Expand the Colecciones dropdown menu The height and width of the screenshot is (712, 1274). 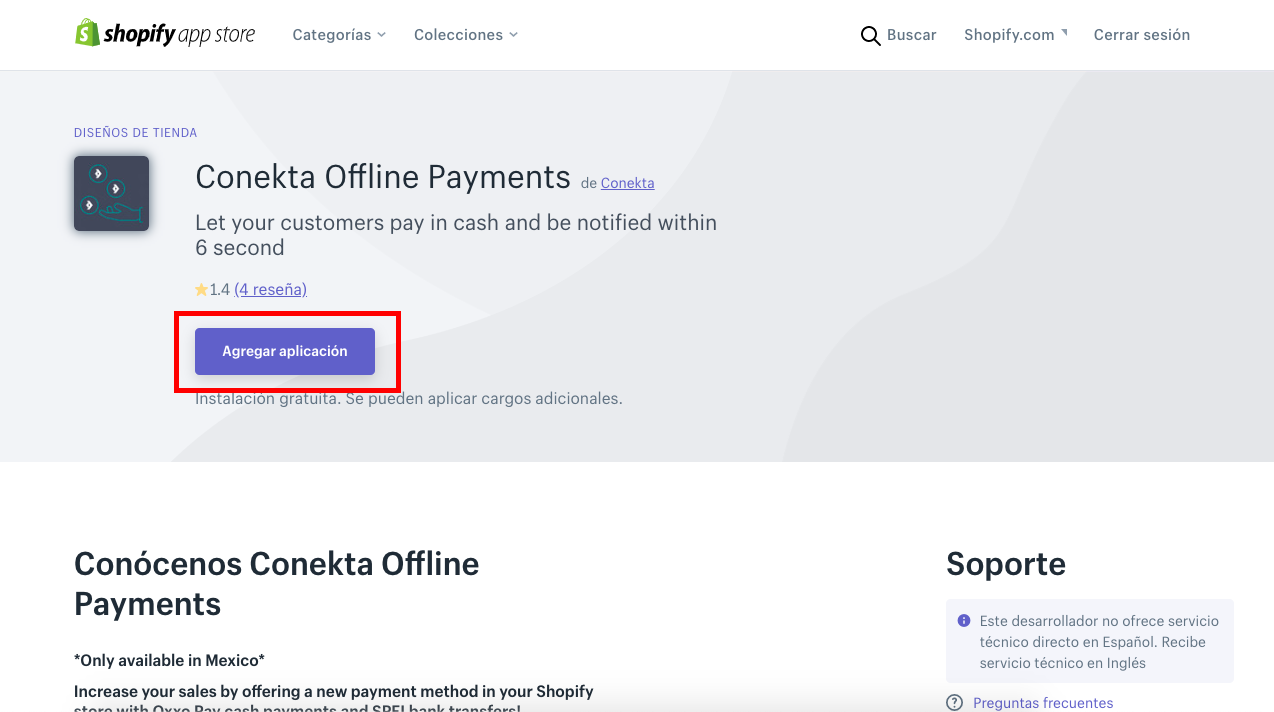click(x=465, y=35)
